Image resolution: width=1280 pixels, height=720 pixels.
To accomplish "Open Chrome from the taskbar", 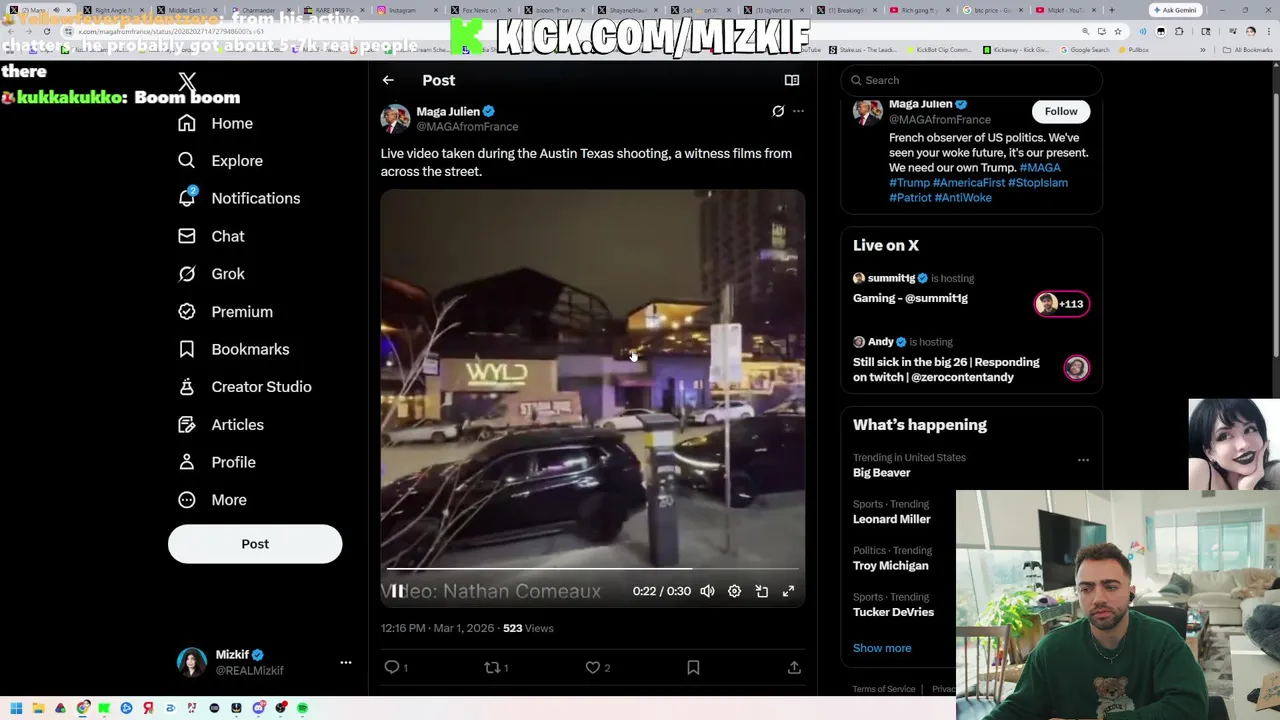I will [x=82, y=708].
